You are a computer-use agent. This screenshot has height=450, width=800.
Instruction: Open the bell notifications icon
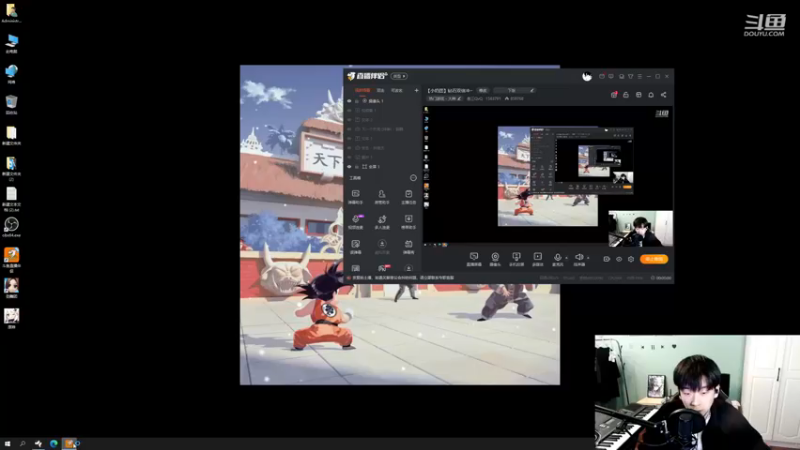click(651, 95)
